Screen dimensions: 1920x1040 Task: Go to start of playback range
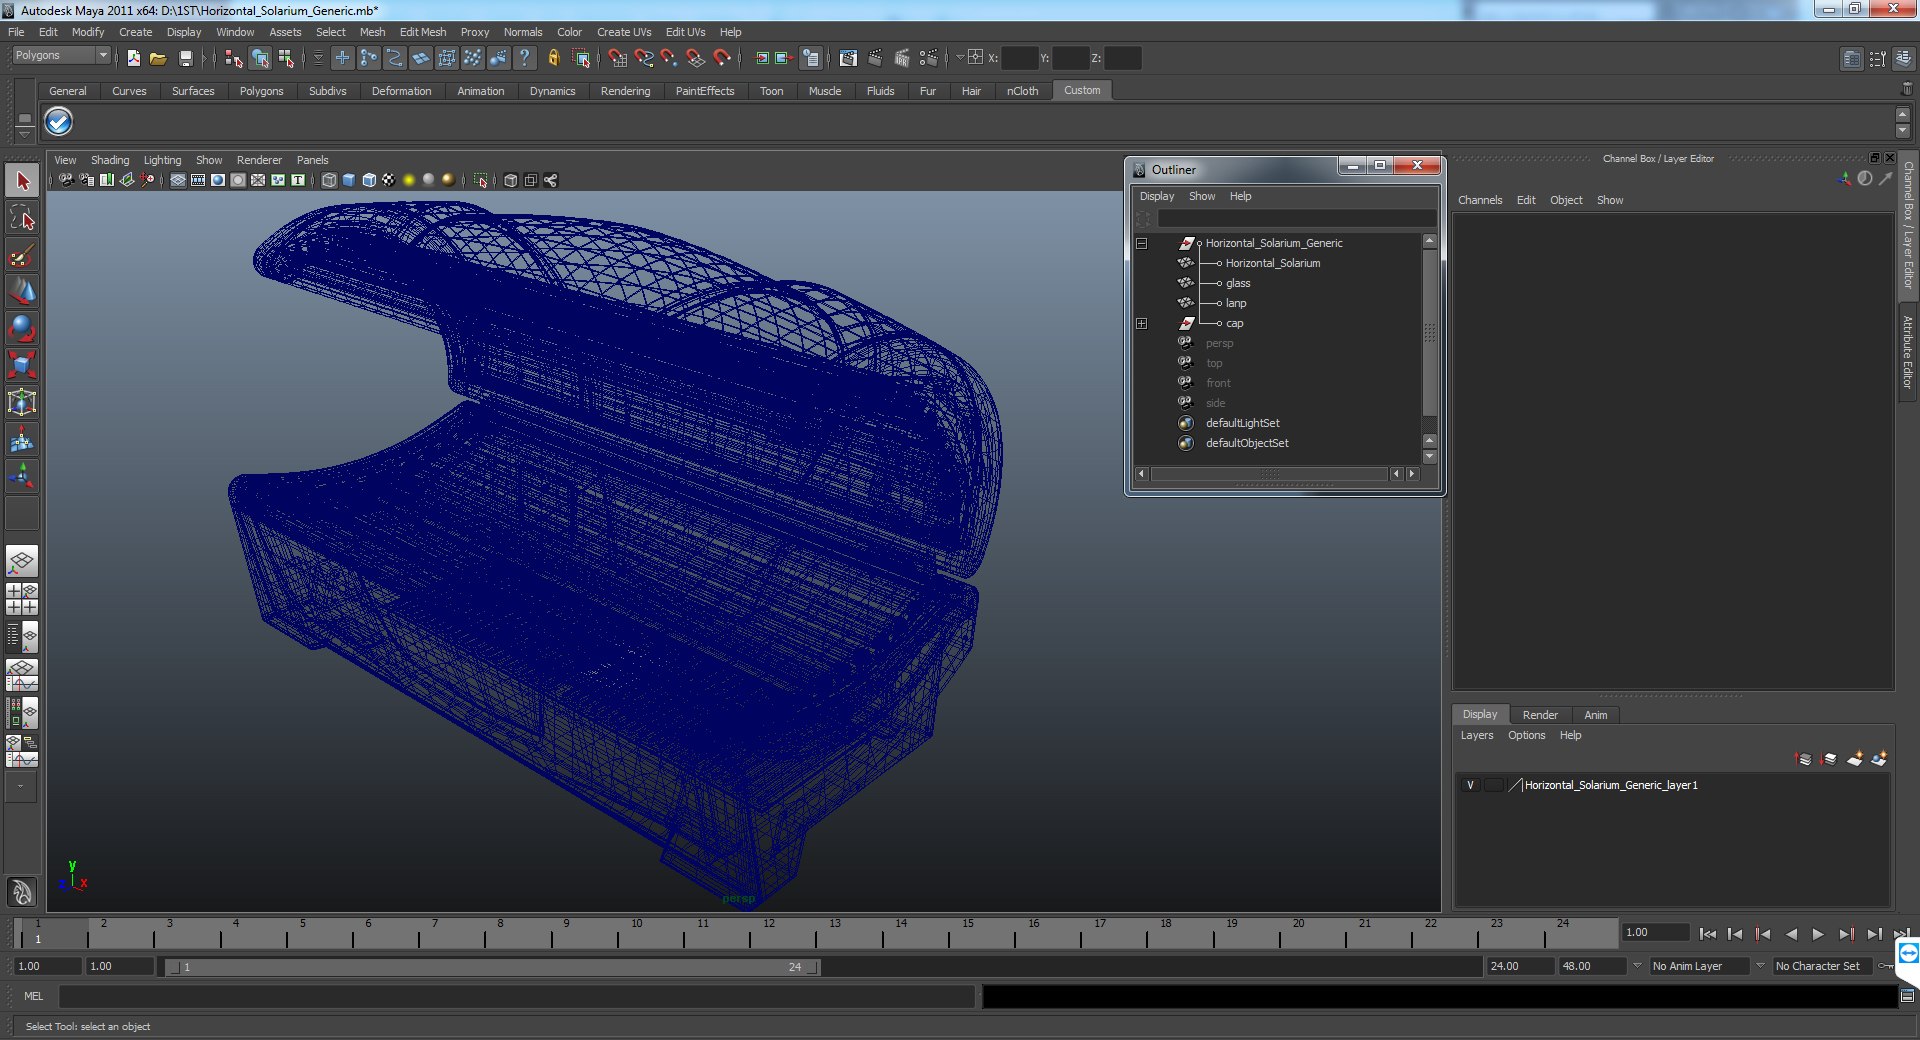[1707, 934]
